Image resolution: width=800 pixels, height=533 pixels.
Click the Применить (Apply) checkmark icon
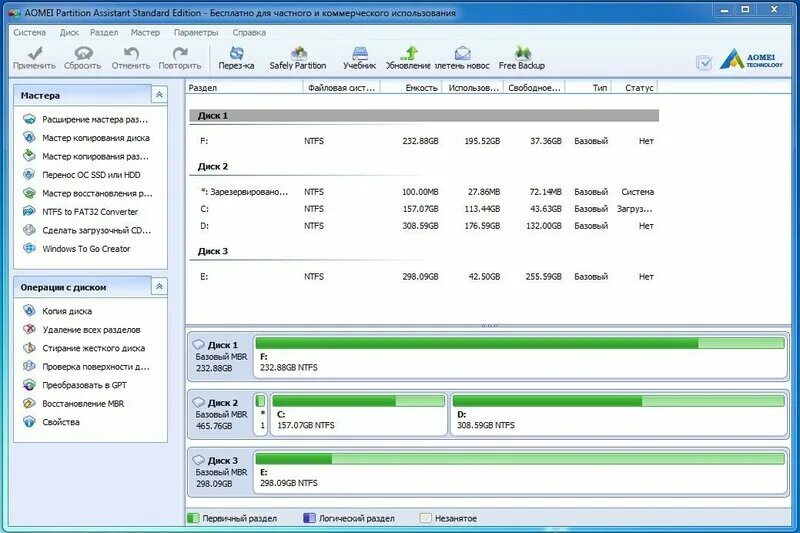pyautogui.click(x=35, y=53)
